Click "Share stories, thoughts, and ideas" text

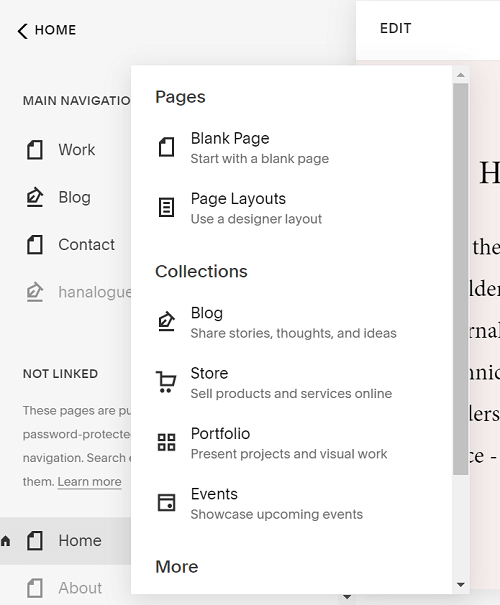click(x=294, y=333)
